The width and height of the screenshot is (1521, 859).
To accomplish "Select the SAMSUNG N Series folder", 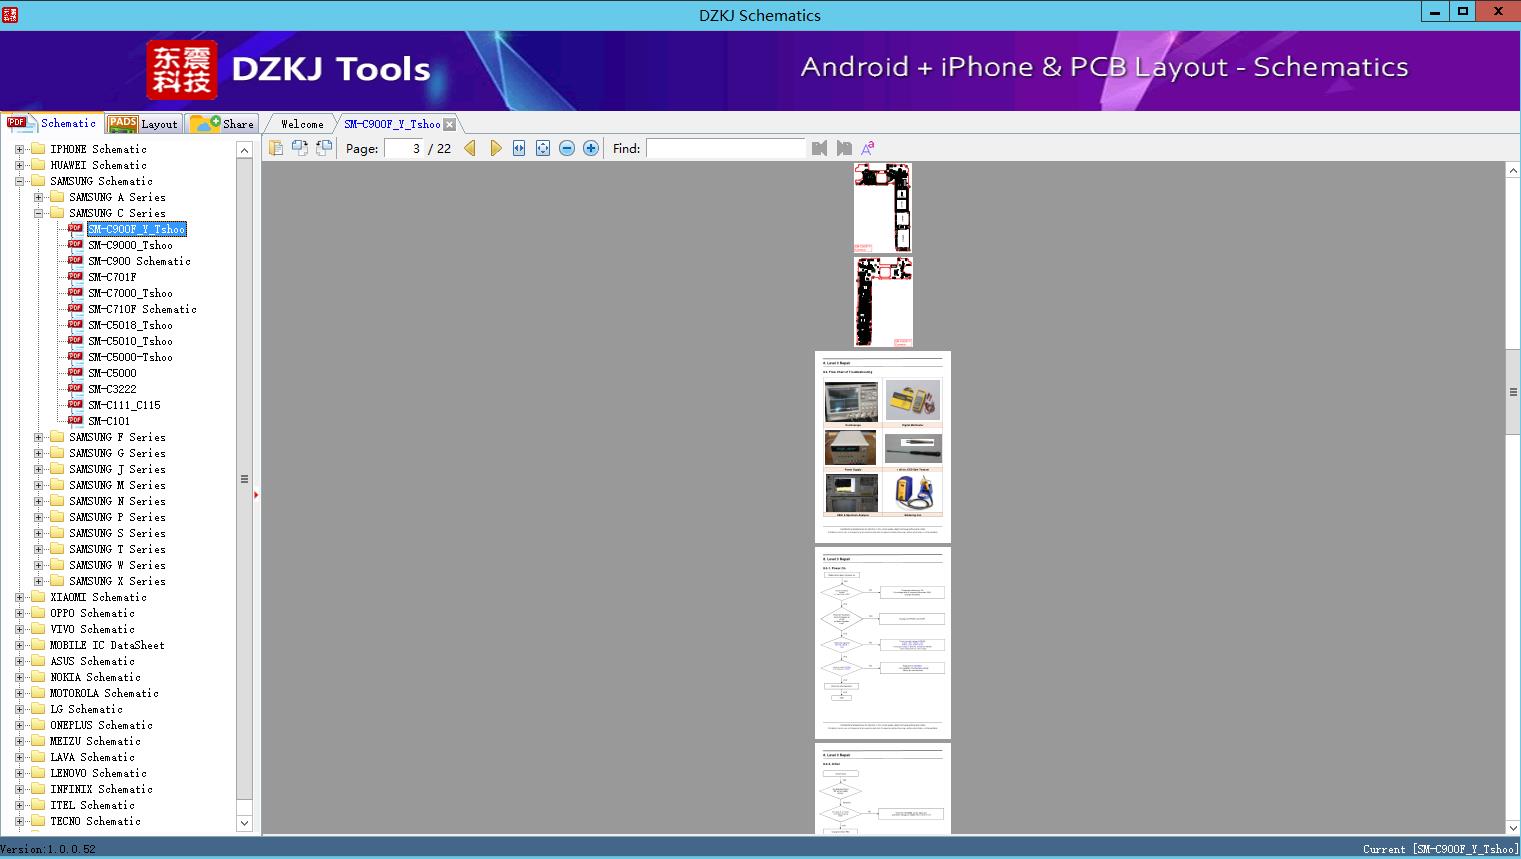I will pyautogui.click(x=117, y=501).
